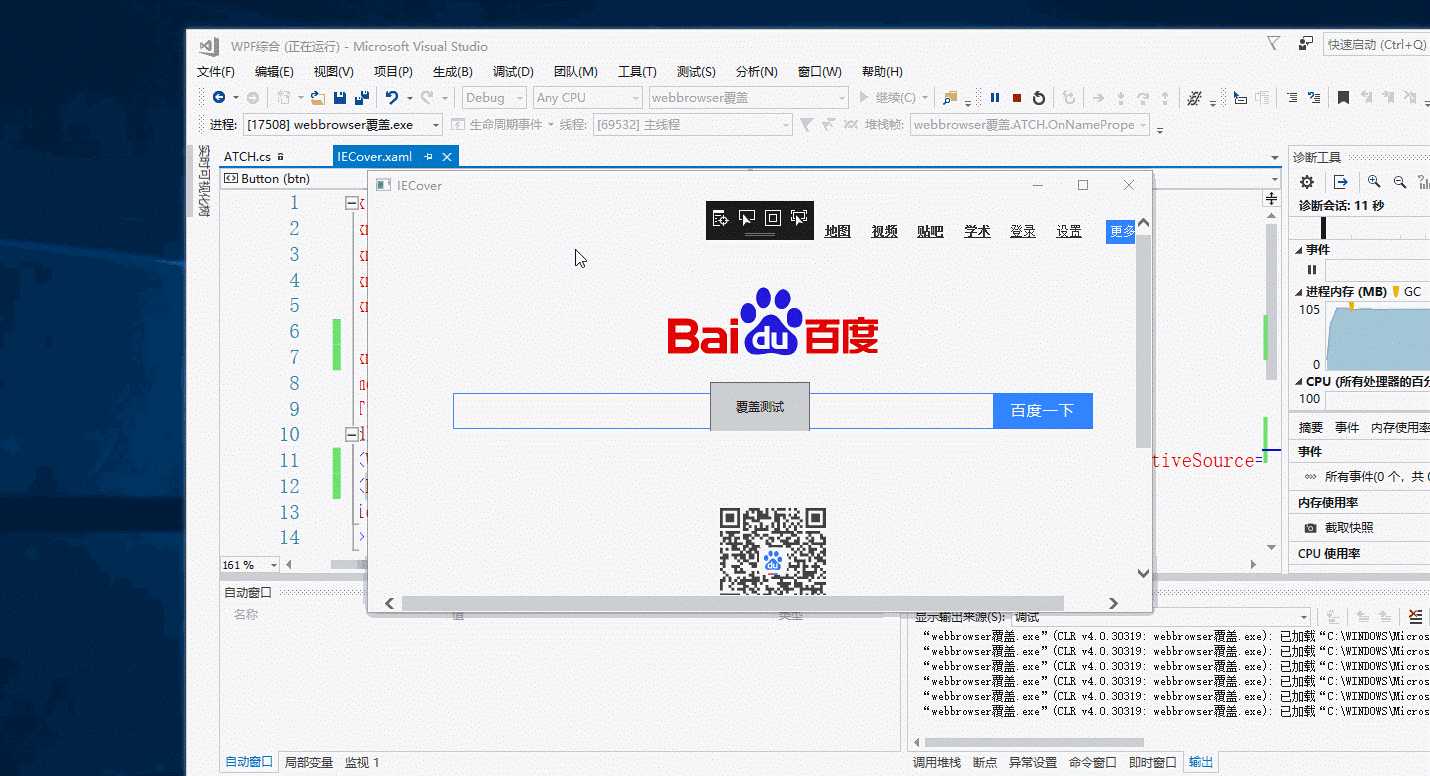Click the clear all output icon
This screenshot has width=1430, height=776.
(1415, 617)
